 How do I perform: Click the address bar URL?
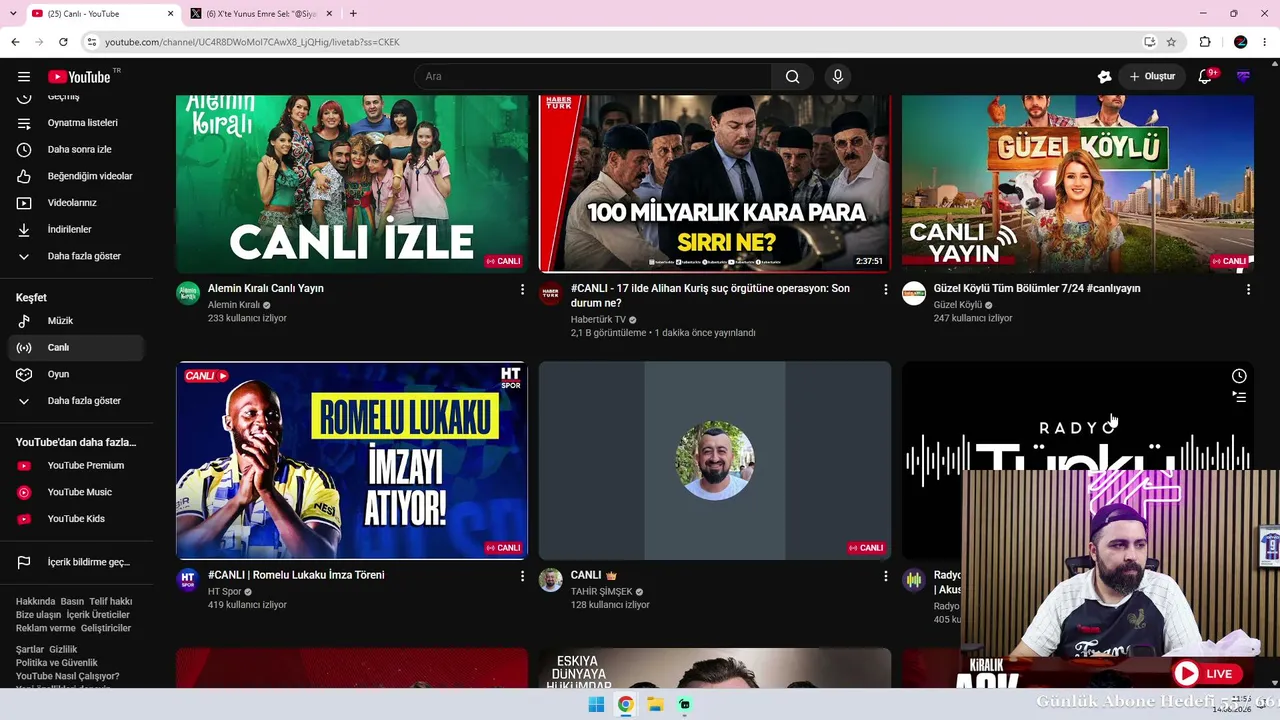click(x=252, y=42)
